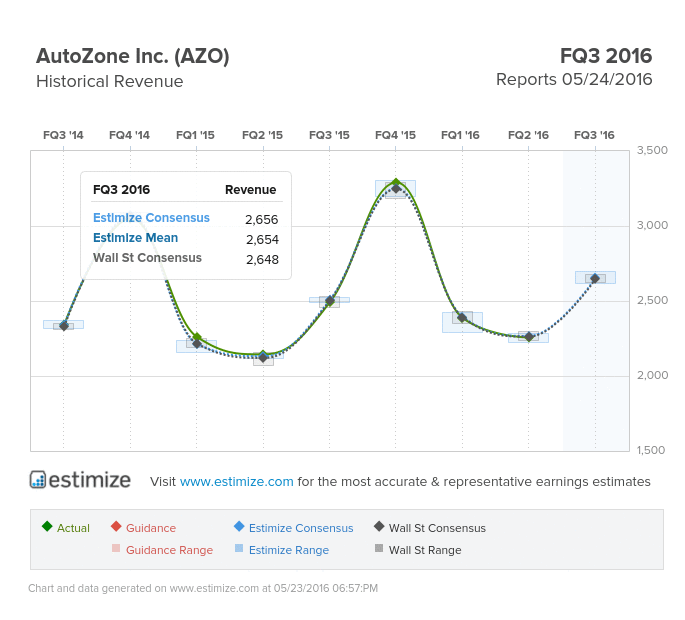Click the 2,000 y-axis label

[x=652, y=375]
